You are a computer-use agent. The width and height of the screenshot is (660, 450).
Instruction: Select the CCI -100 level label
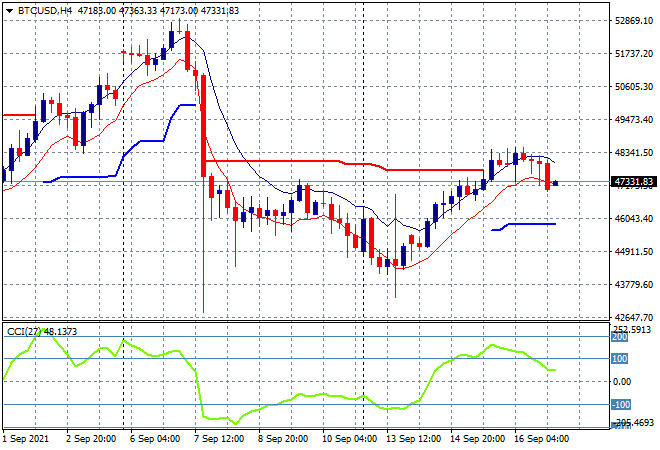click(x=620, y=404)
